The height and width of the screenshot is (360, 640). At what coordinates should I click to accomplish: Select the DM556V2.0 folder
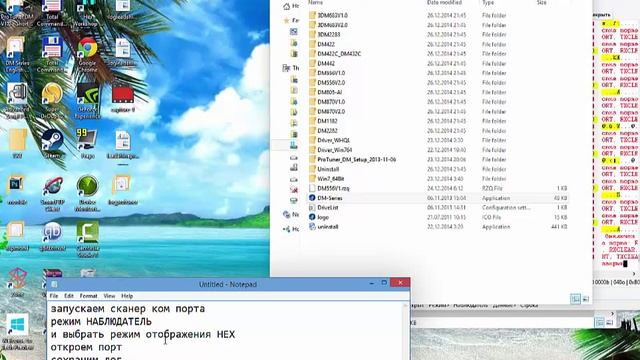[438, 82]
